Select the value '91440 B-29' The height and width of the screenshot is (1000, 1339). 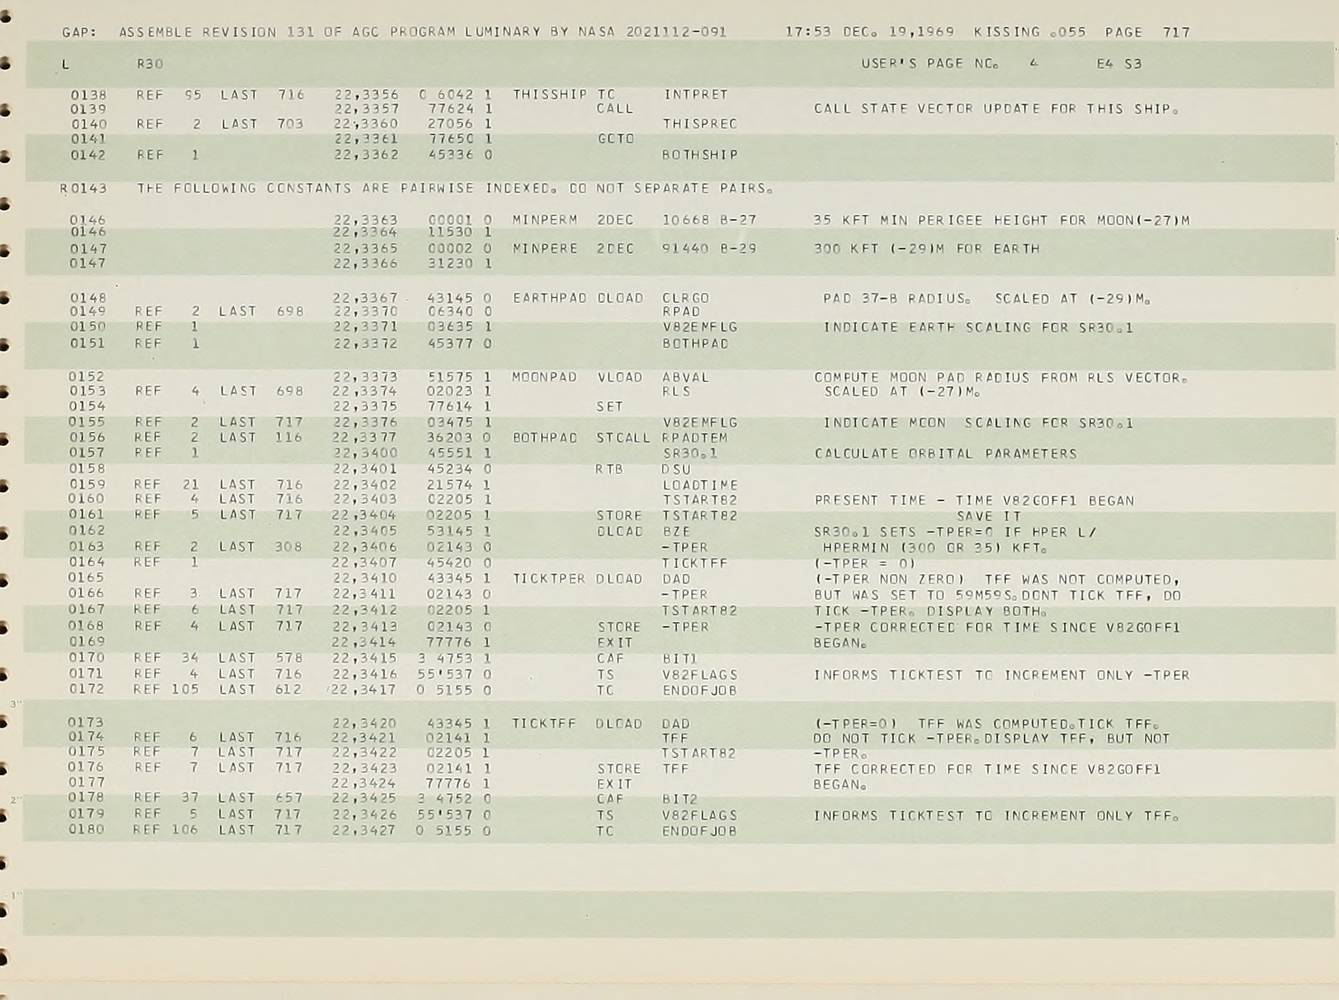[x=709, y=249]
